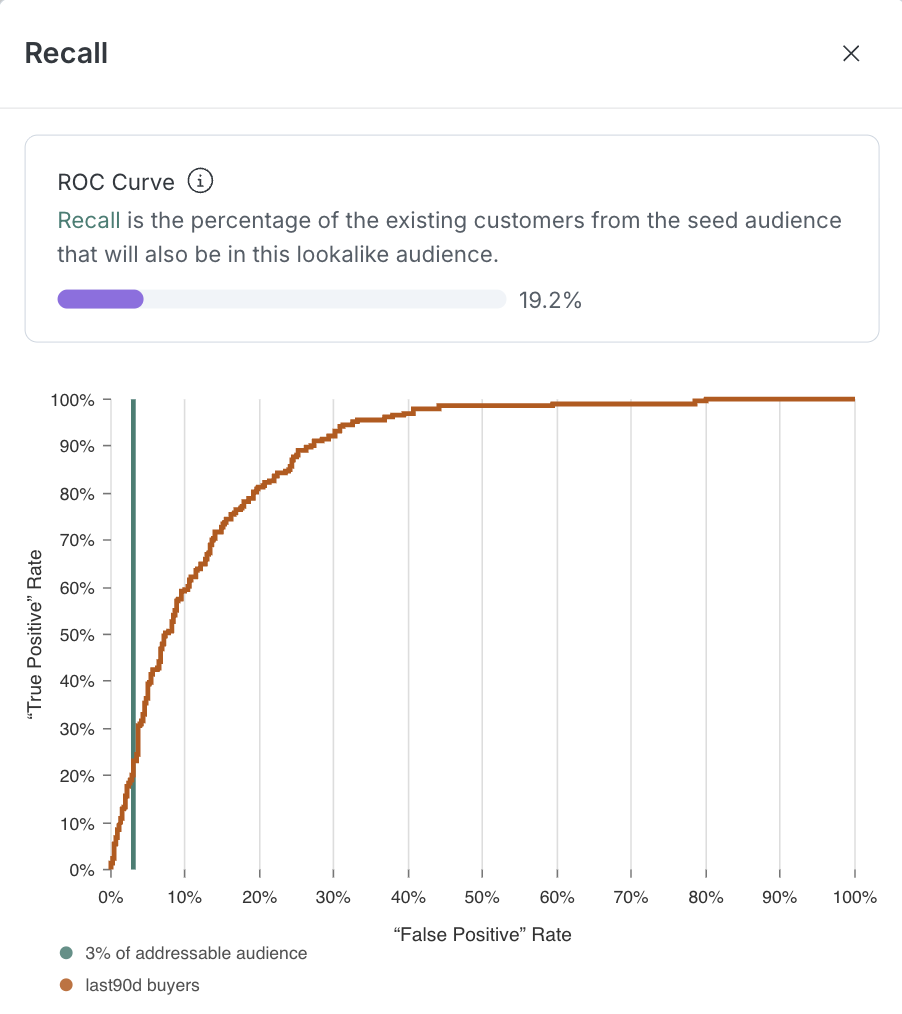
Task: Click the vertical green threshold line on the chart
Action: (133, 630)
